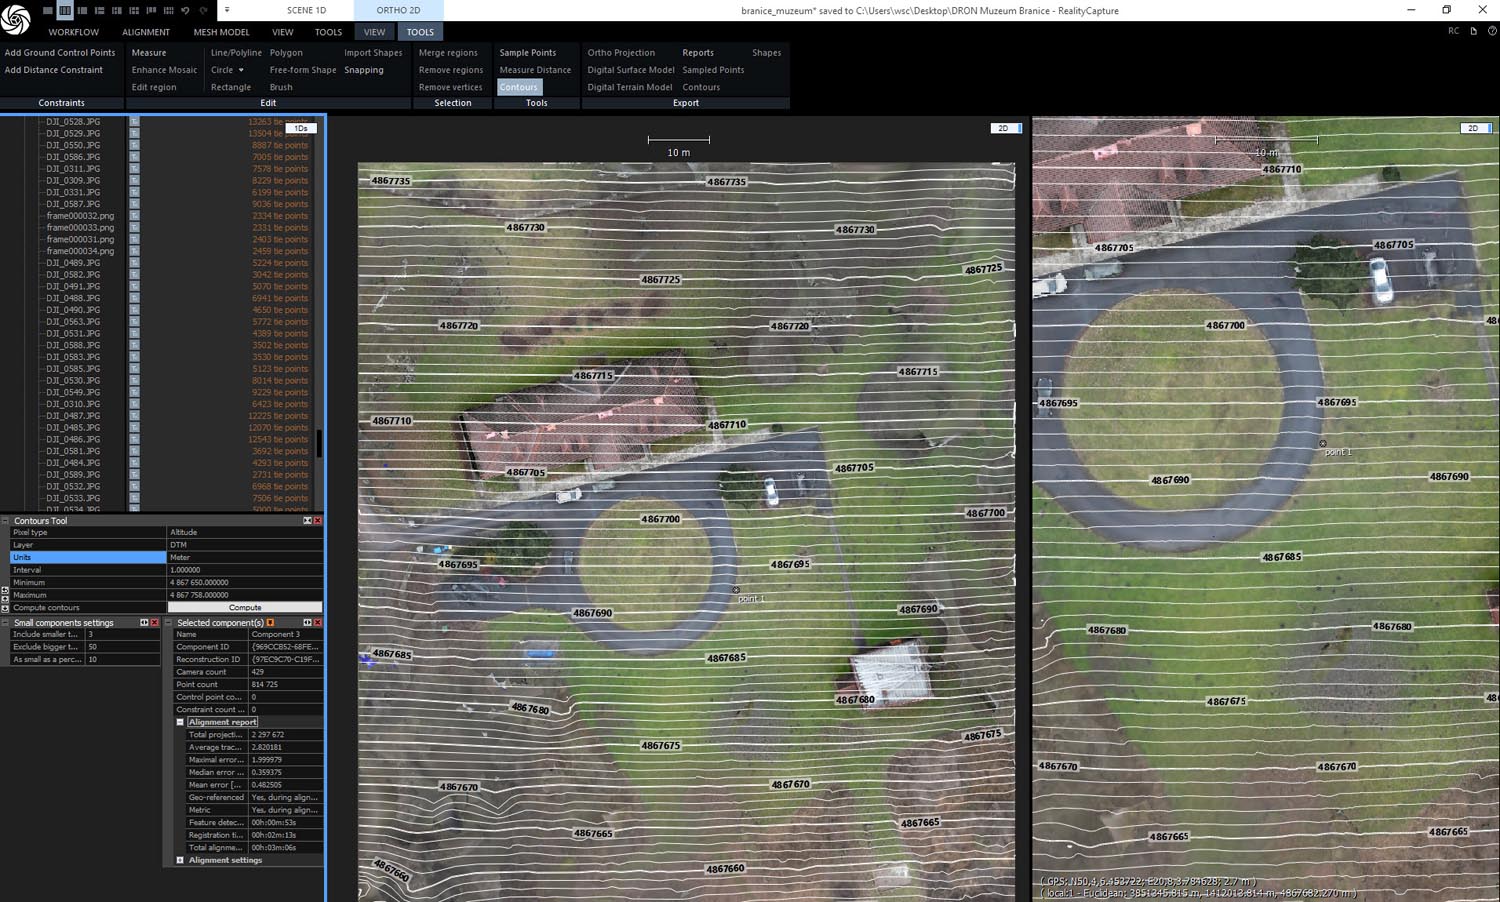The image size is (1500, 902).
Task: Open the Circle shape dropdown
Action: coord(241,70)
